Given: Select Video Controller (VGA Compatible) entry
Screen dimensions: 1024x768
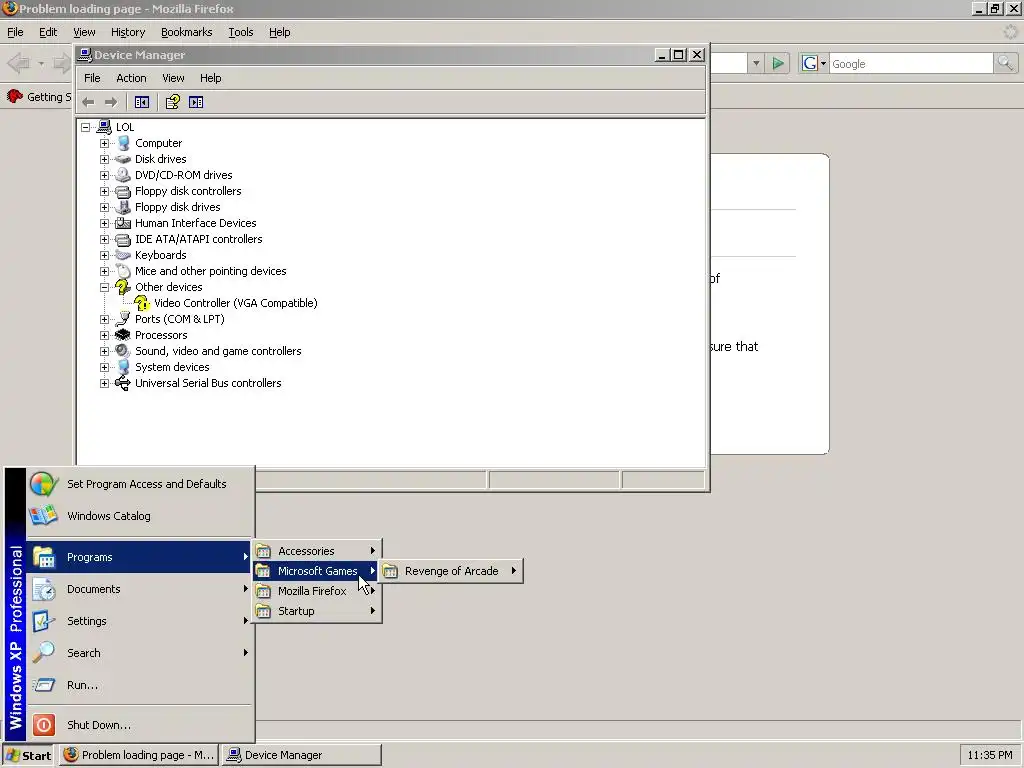Looking at the screenshot, I should [236, 303].
